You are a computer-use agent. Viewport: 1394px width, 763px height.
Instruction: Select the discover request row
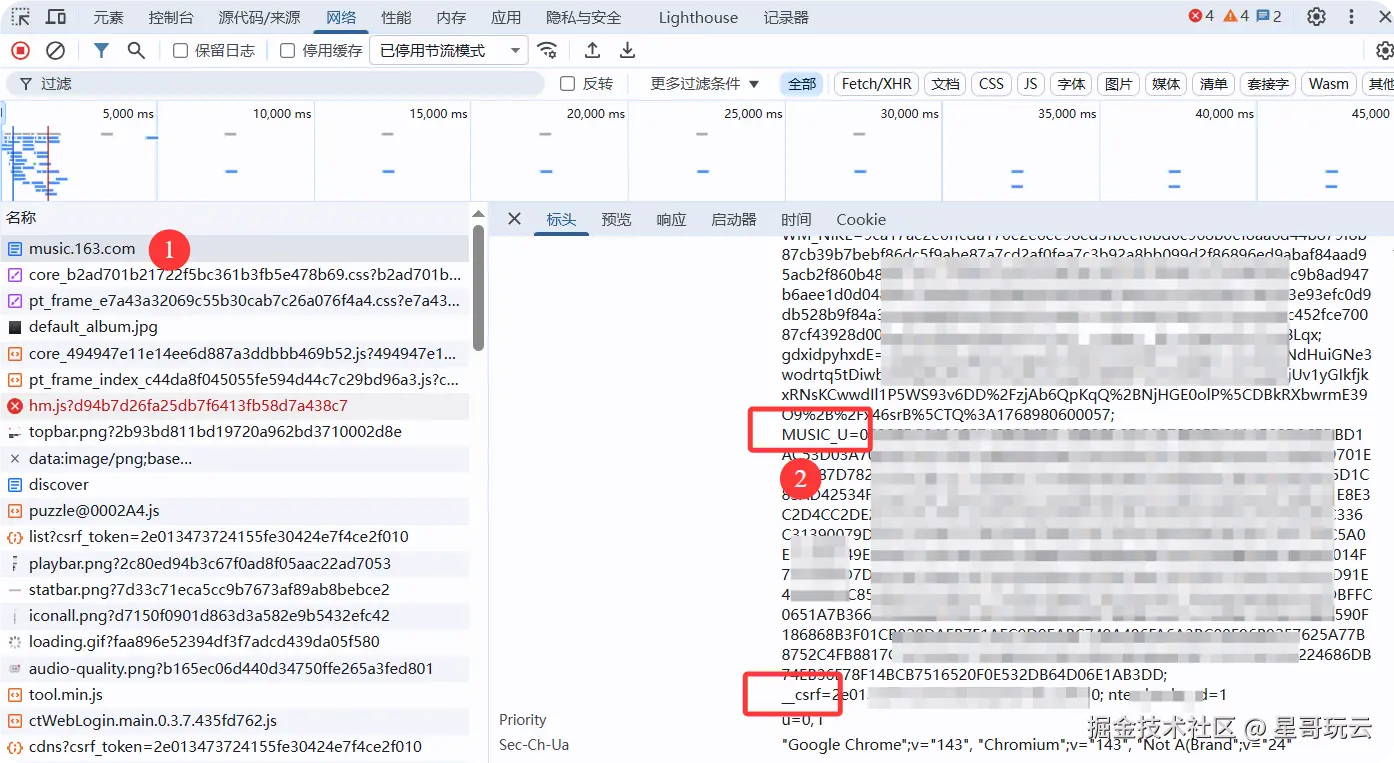coord(234,485)
